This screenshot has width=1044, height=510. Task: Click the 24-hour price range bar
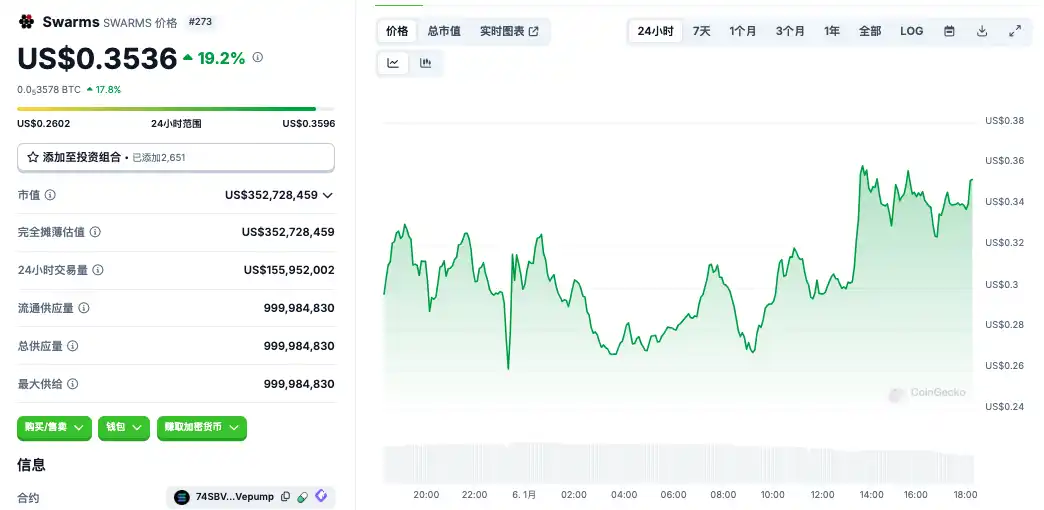175,109
